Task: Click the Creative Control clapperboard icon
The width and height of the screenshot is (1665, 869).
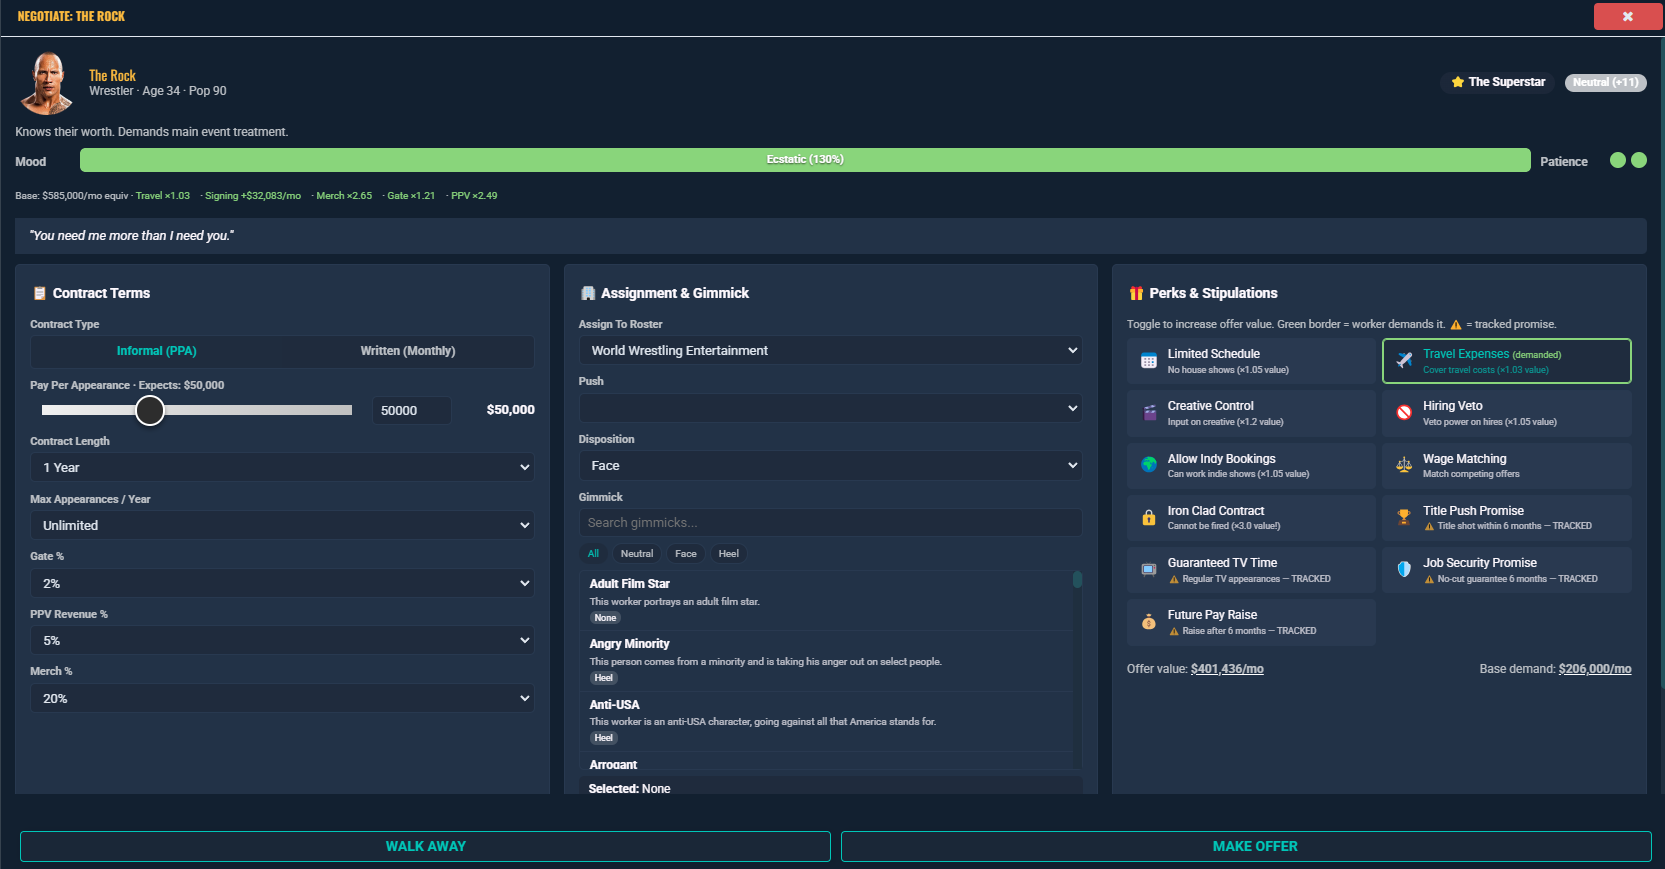Action: point(1149,413)
